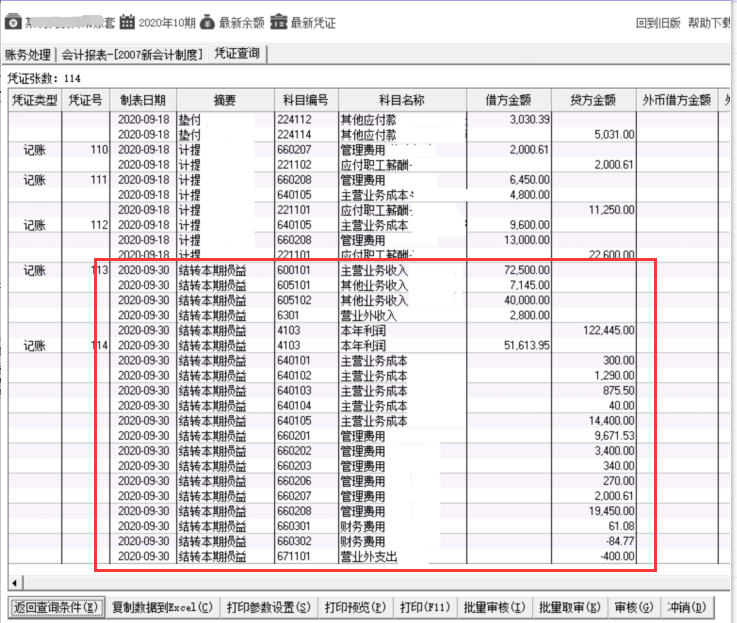Switch to 账务处理 tab
This screenshot has height=623, width=737.
tap(28, 55)
